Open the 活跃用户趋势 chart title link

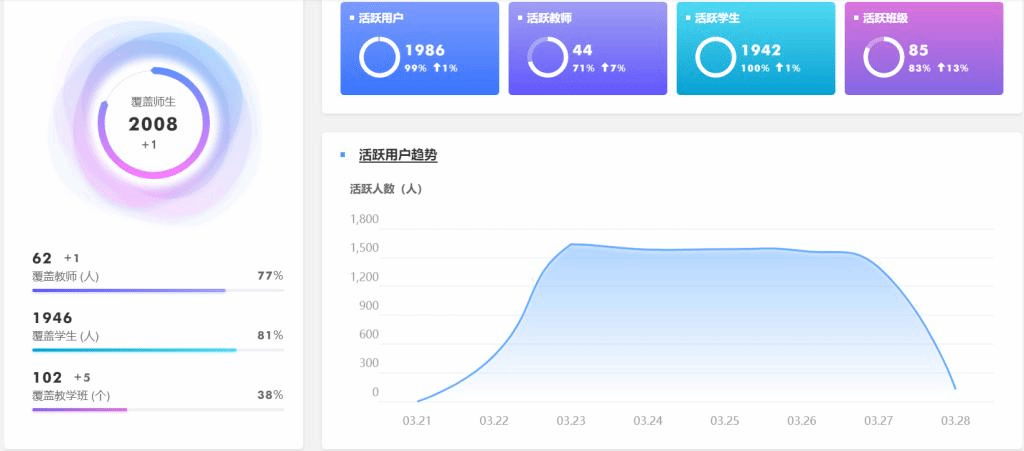tap(398, 155)
